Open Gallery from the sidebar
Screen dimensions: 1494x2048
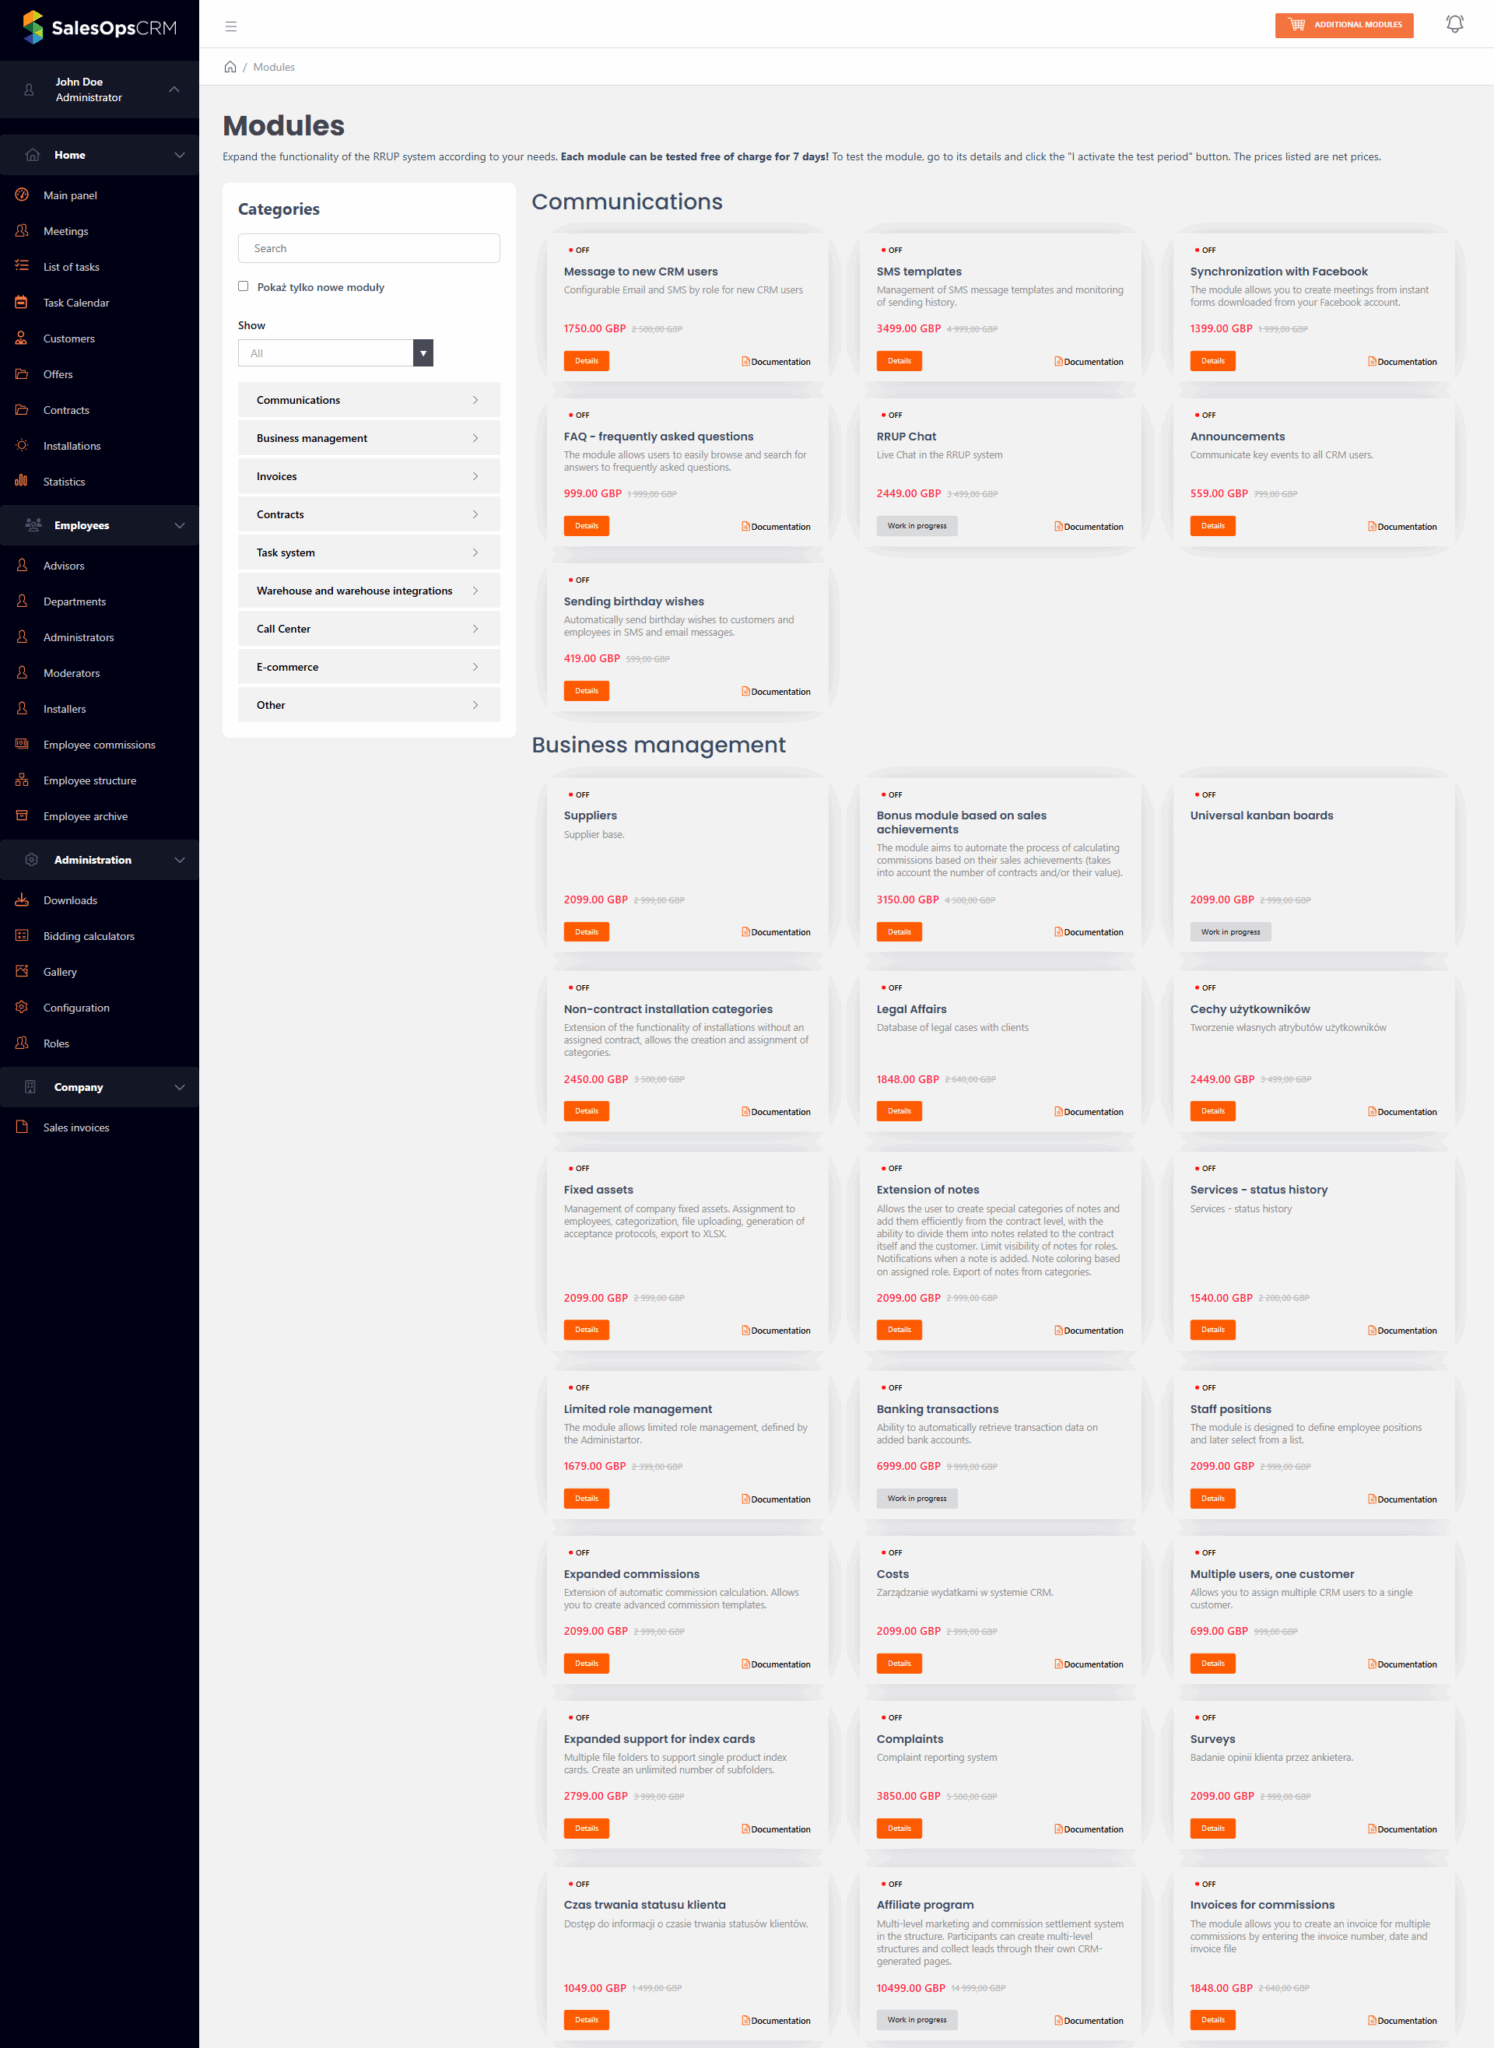[59, 972]
